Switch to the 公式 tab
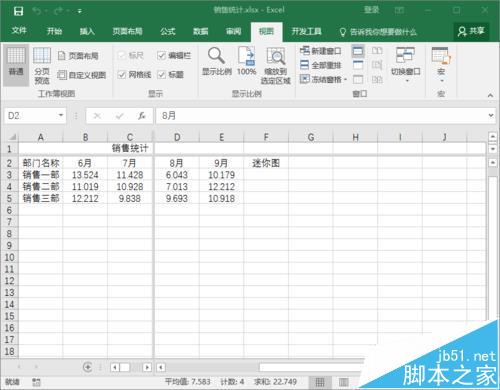 click(x=168, y=31)
